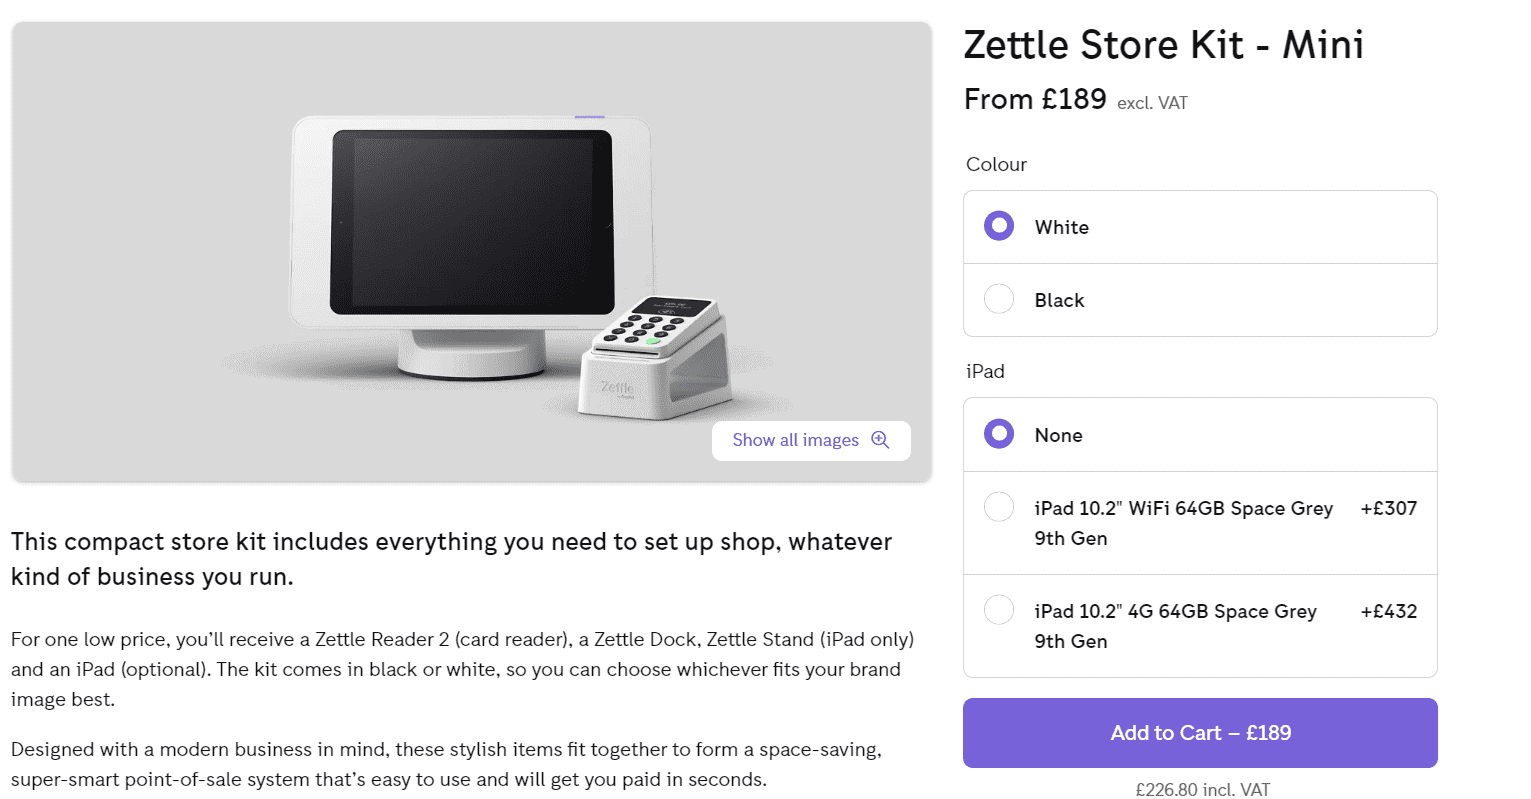Viewport: 1531px width, 799px height.
Task: Open Show all images
Action: 795,440
